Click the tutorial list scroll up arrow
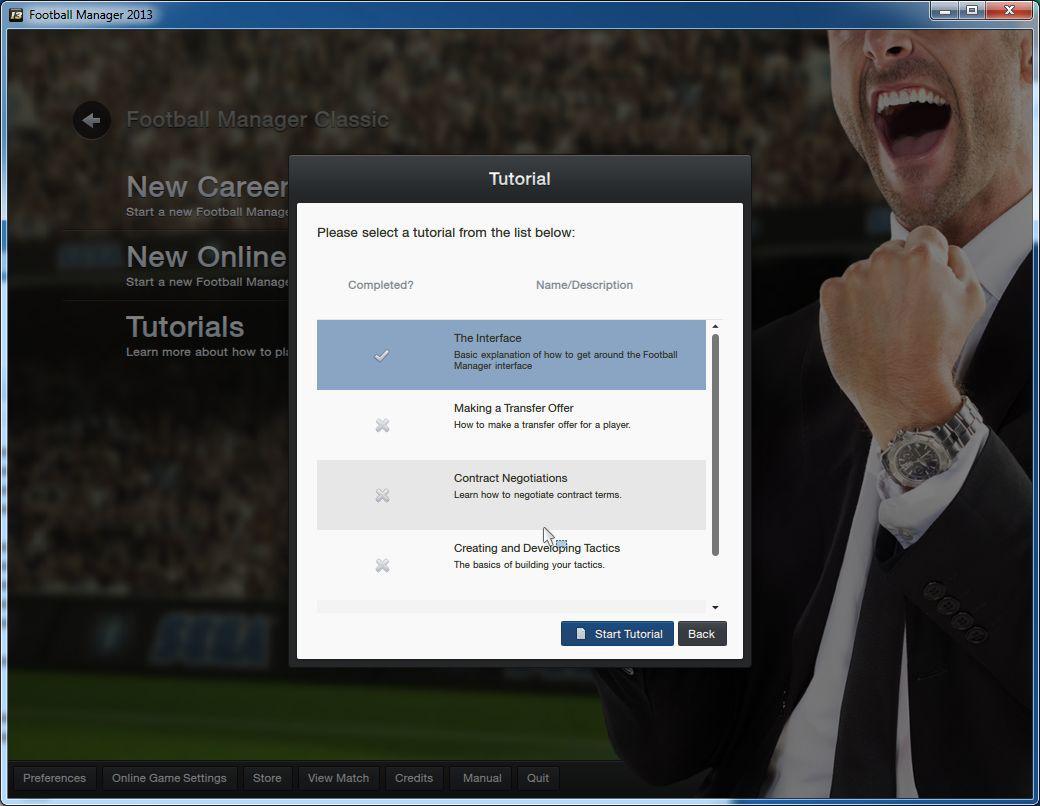The image size is (1040, 806). (715, 326)
